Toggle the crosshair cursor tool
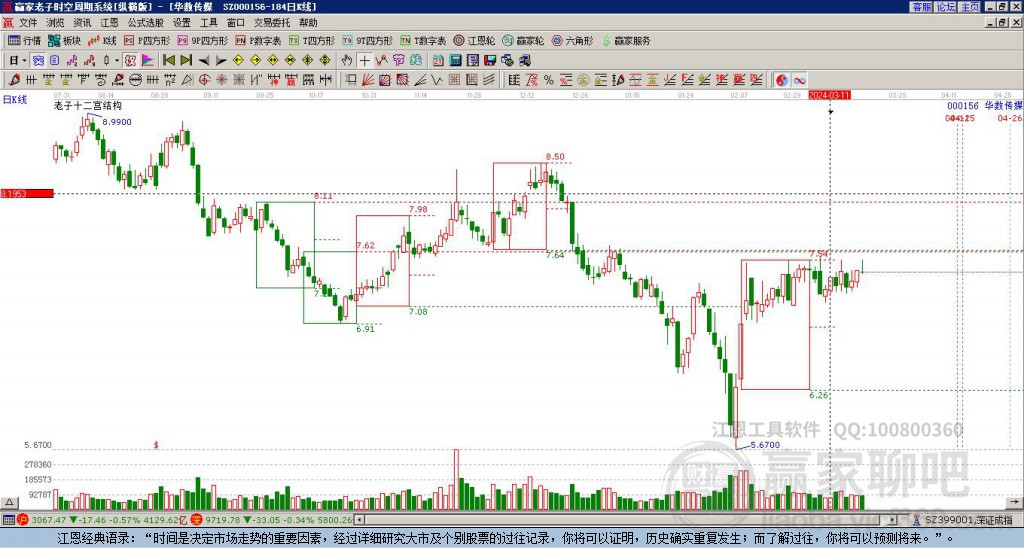 (364, 61)
